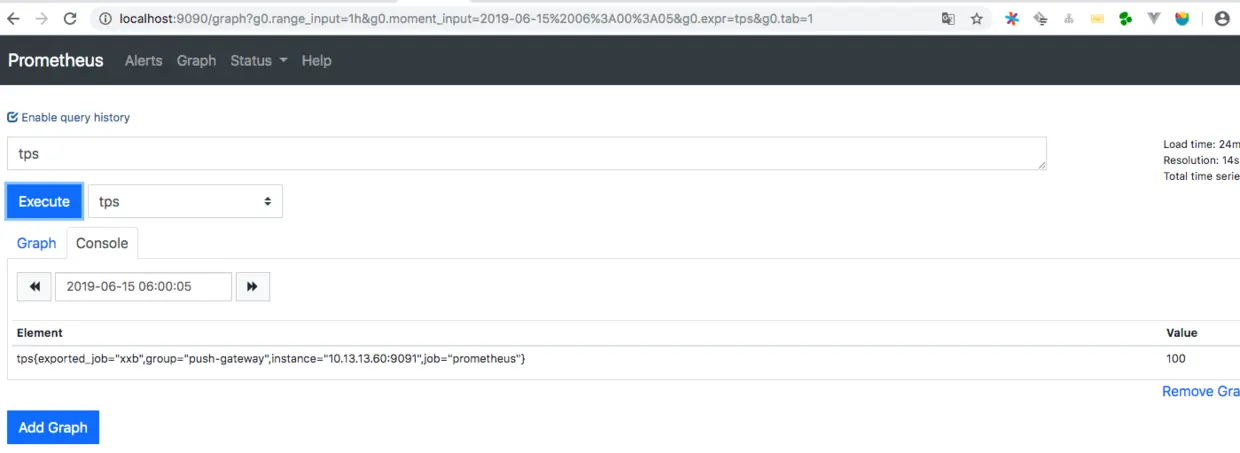Expand the Status dropdown menu
Screen dimensions: 1240x453
pos(259,60)
